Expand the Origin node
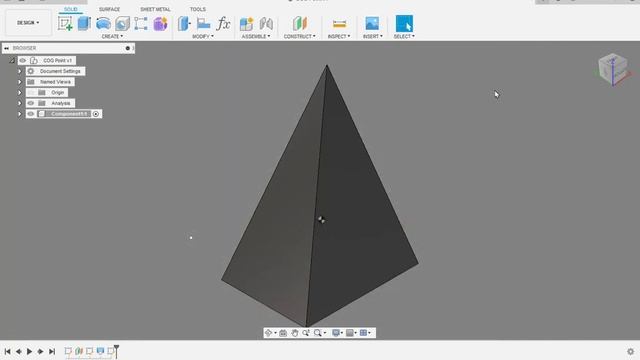Viewport: 640px width, 360px height. click(x=20, y=93)
